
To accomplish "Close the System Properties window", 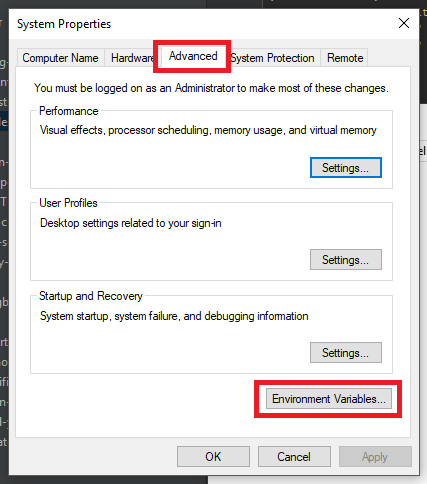I will pos(404,23).
